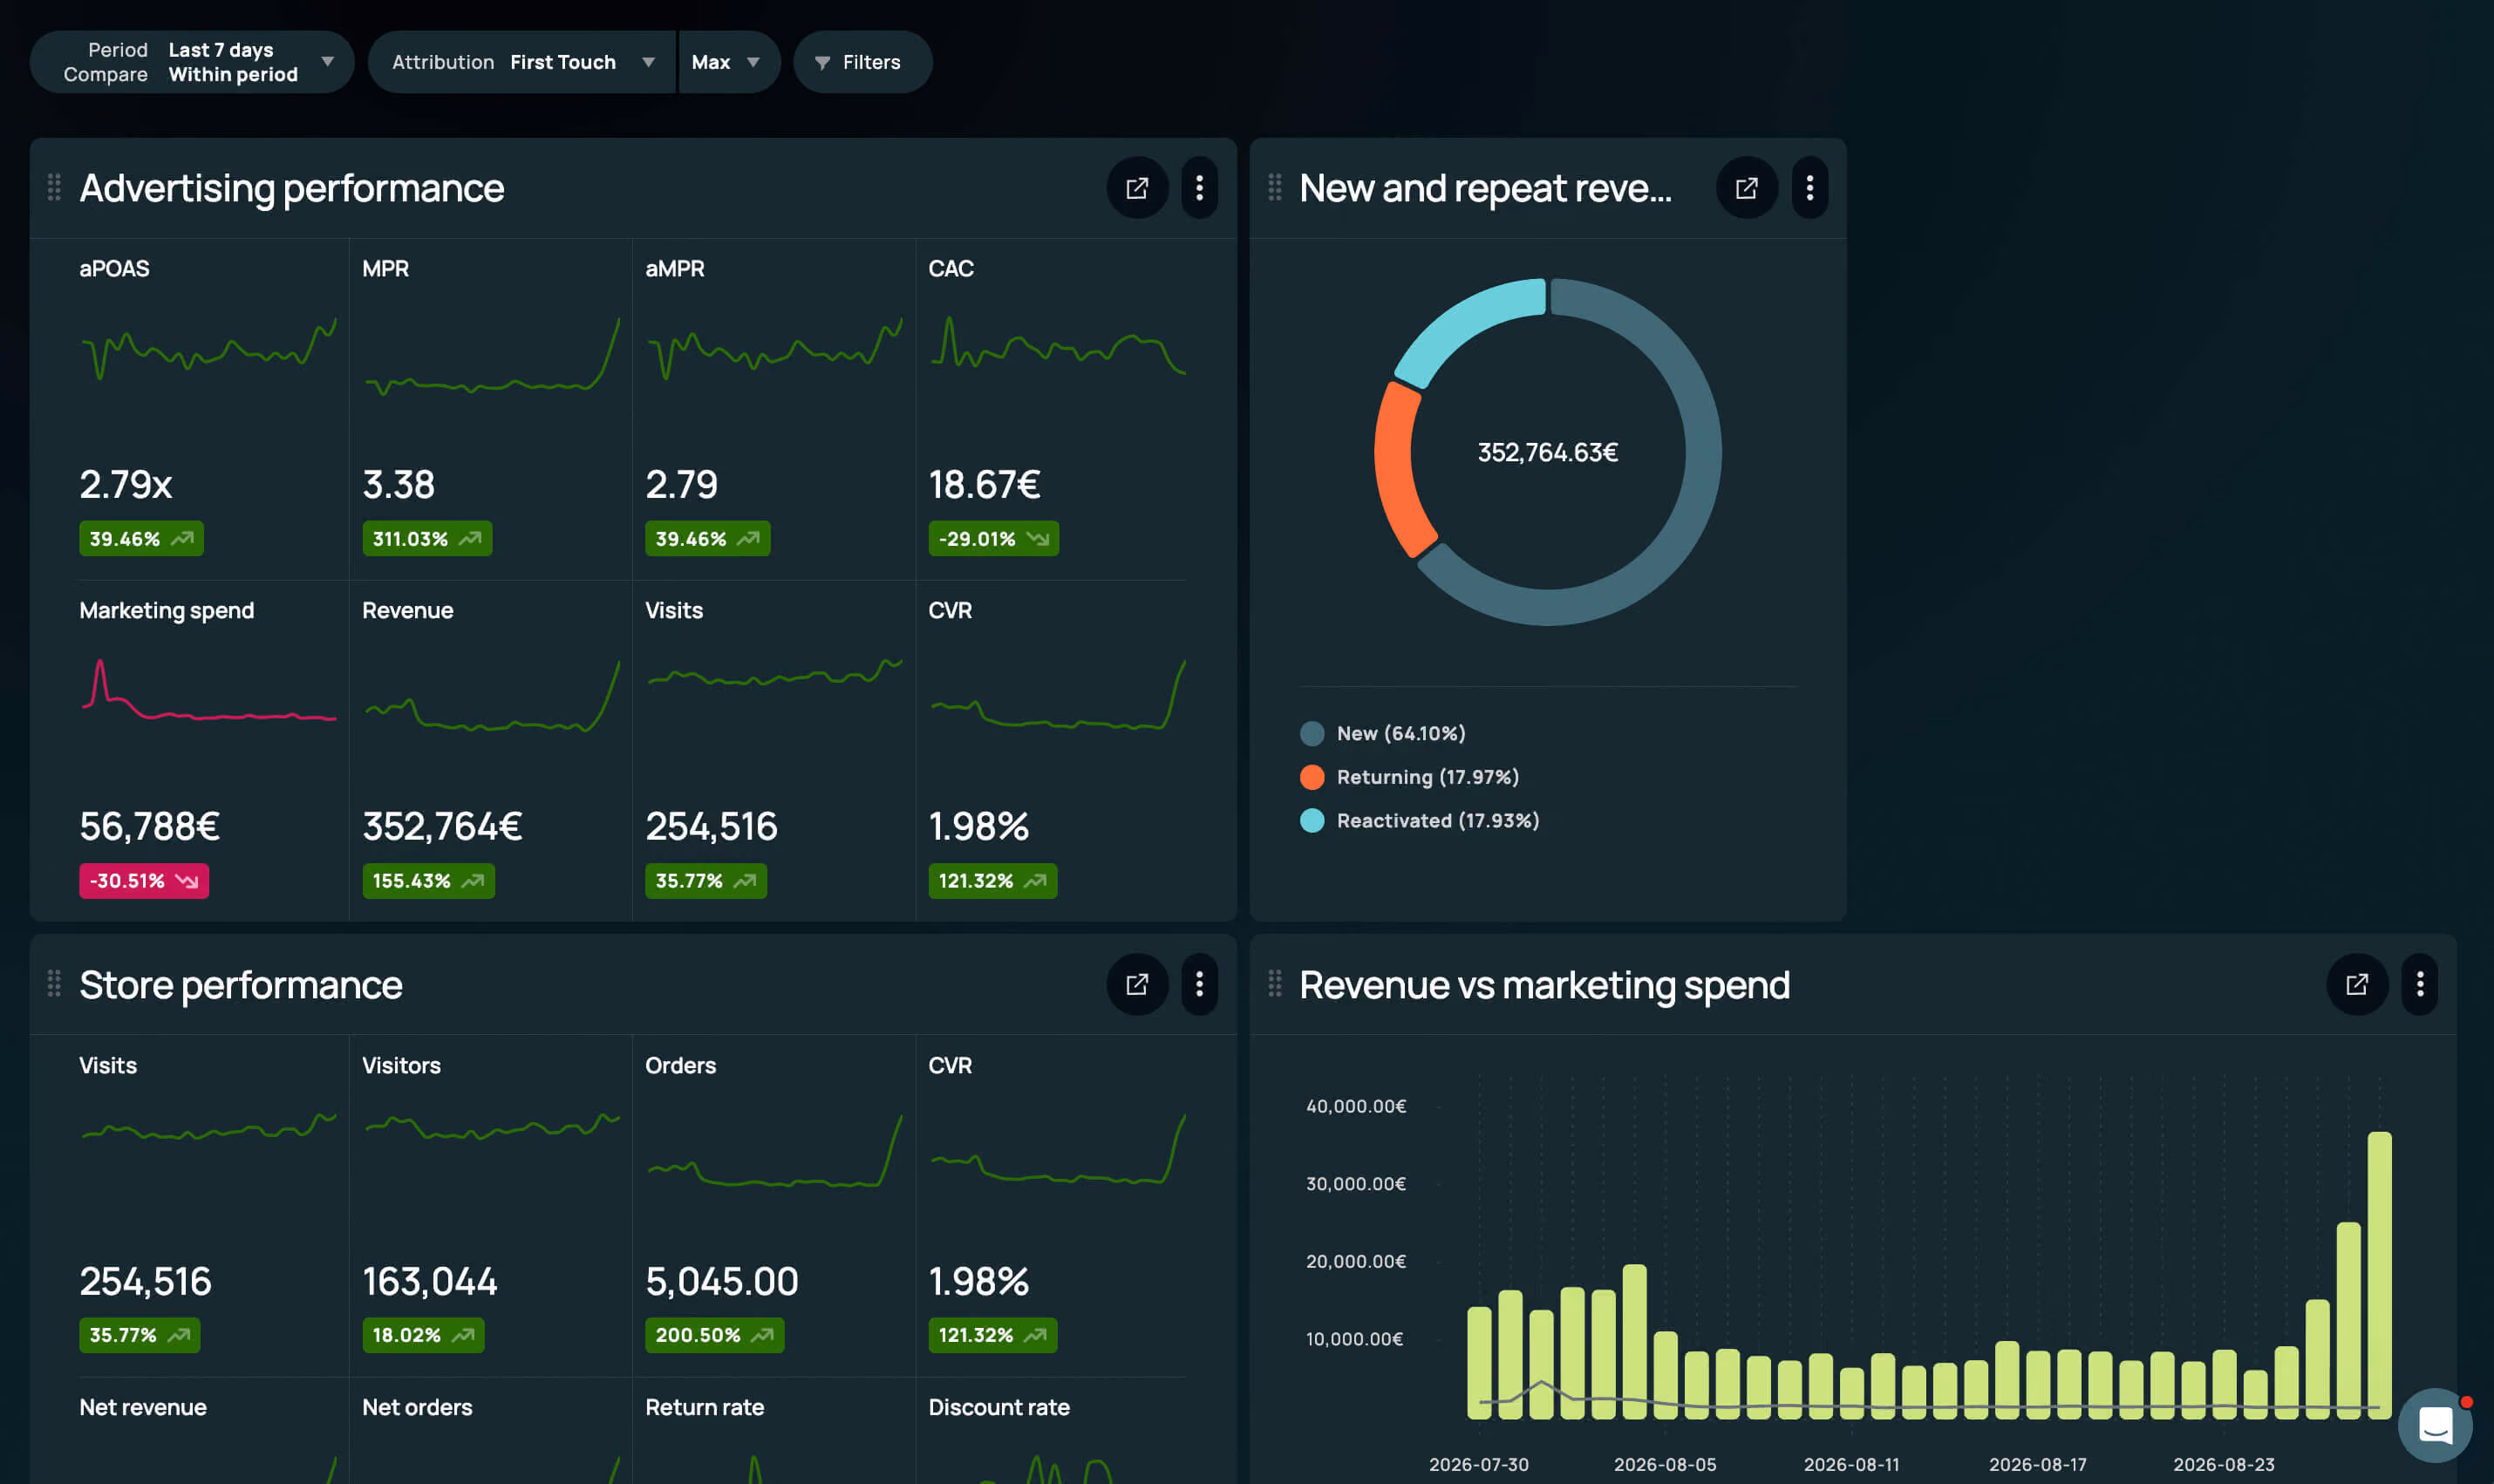Screen dimensions: 2494x1484
Task: Toggle the Reactivated (17.93%) legend entry
Action: point(1420,821)
